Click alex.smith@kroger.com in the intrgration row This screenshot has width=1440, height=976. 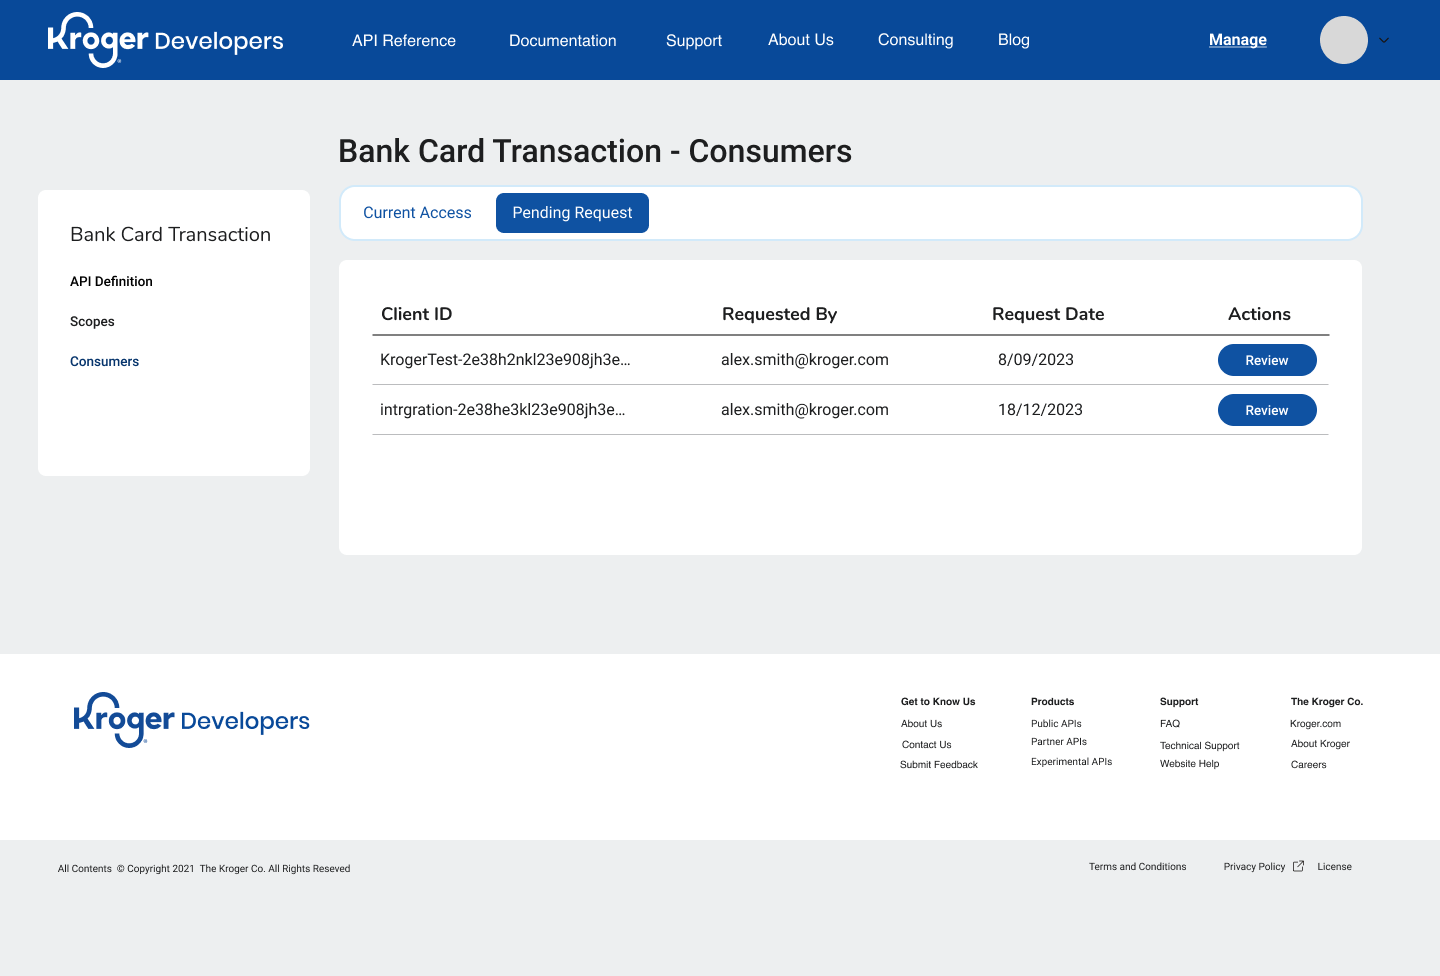(x=805, y=410)
